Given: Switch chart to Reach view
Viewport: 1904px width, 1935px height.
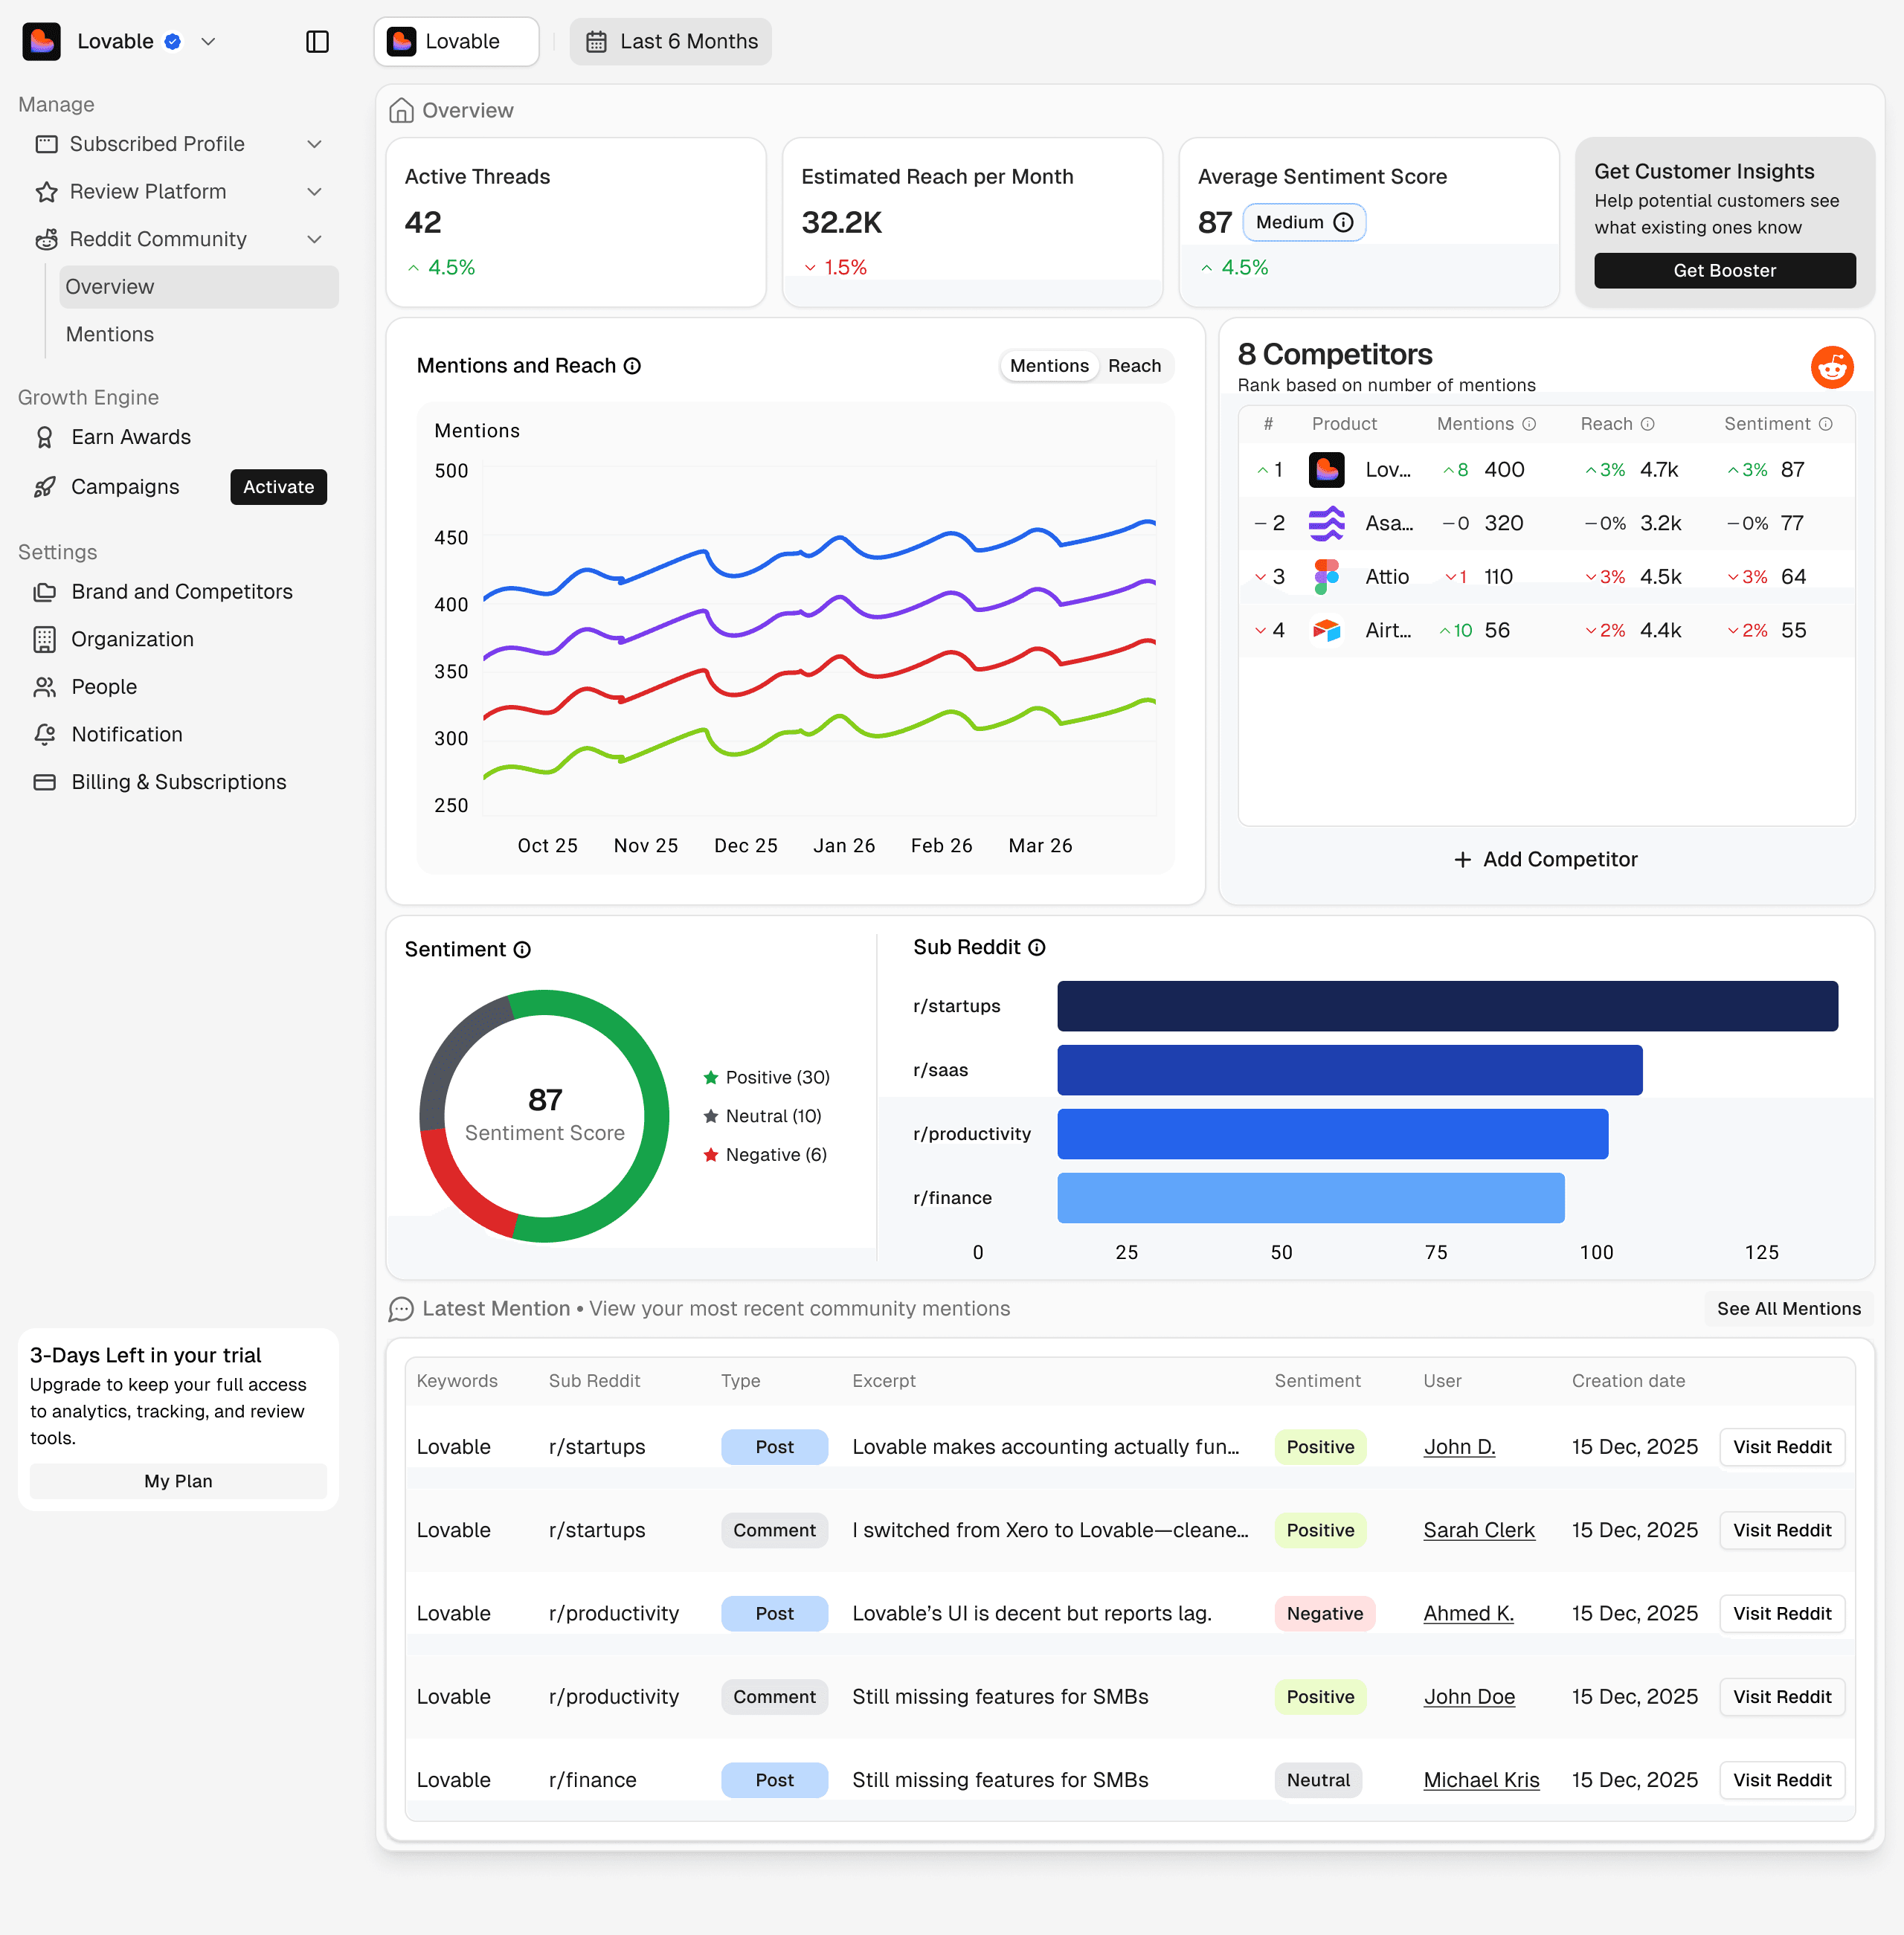Looking at the screenshot, I should click(x=1134, y=366).
